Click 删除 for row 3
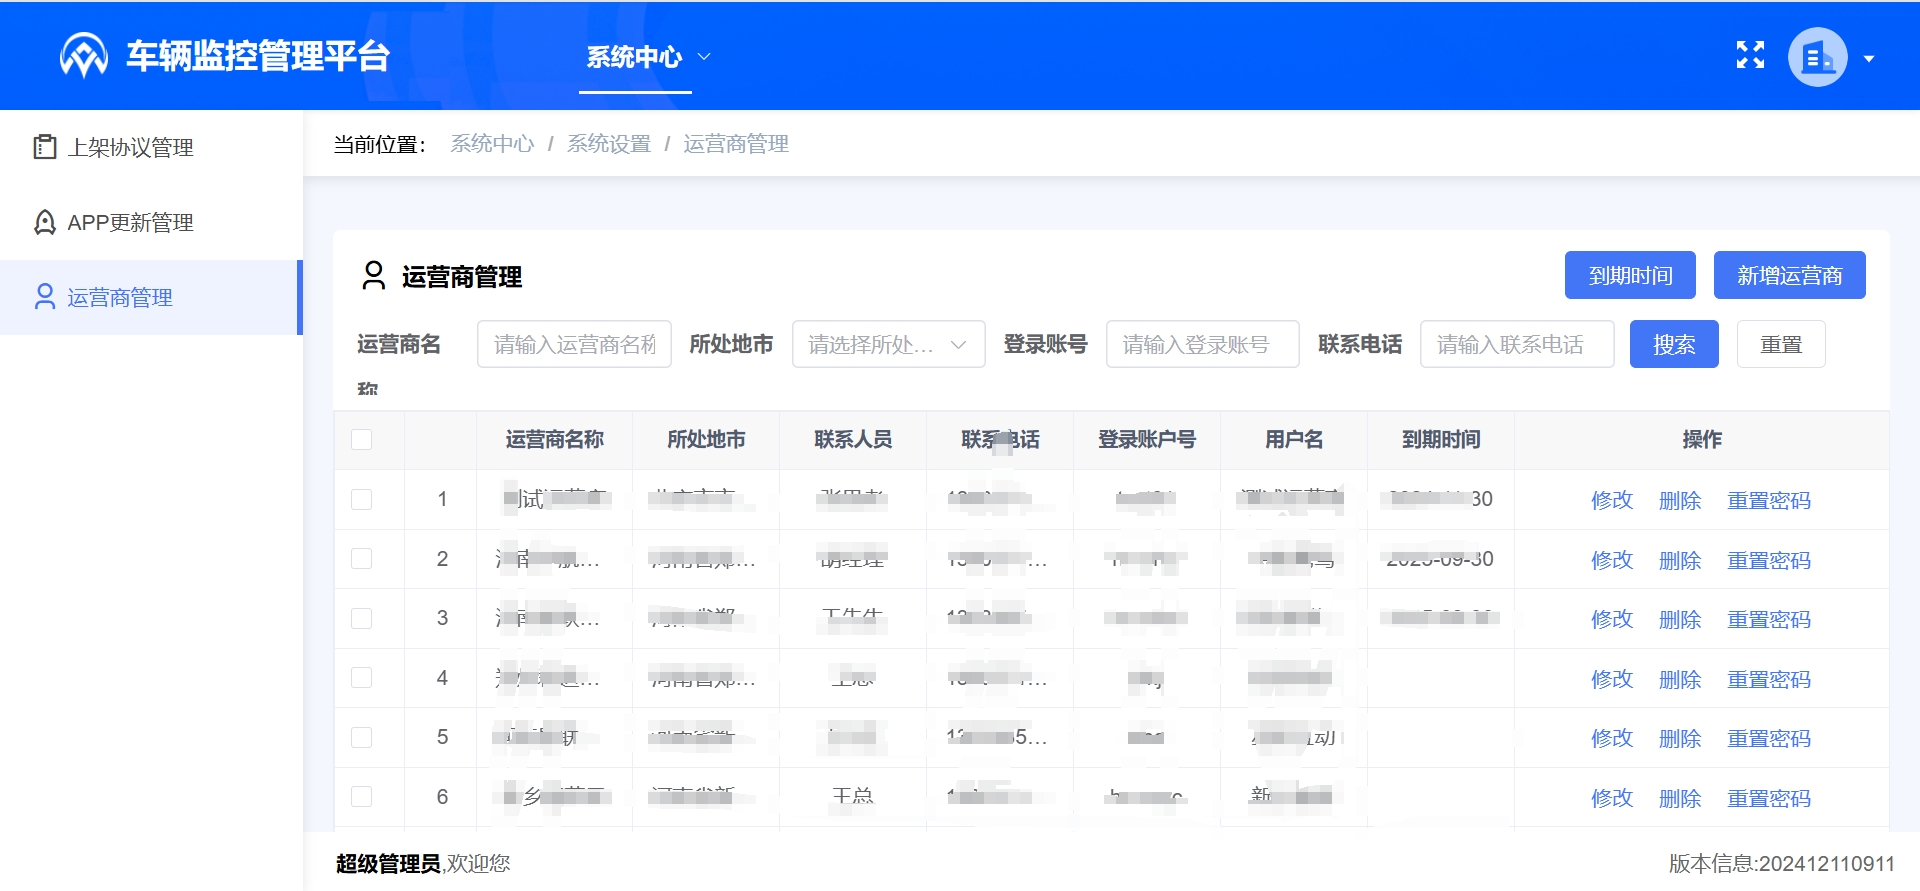Image resolution: width=1920 pixels, height=891 pixels. (1680, 619)
